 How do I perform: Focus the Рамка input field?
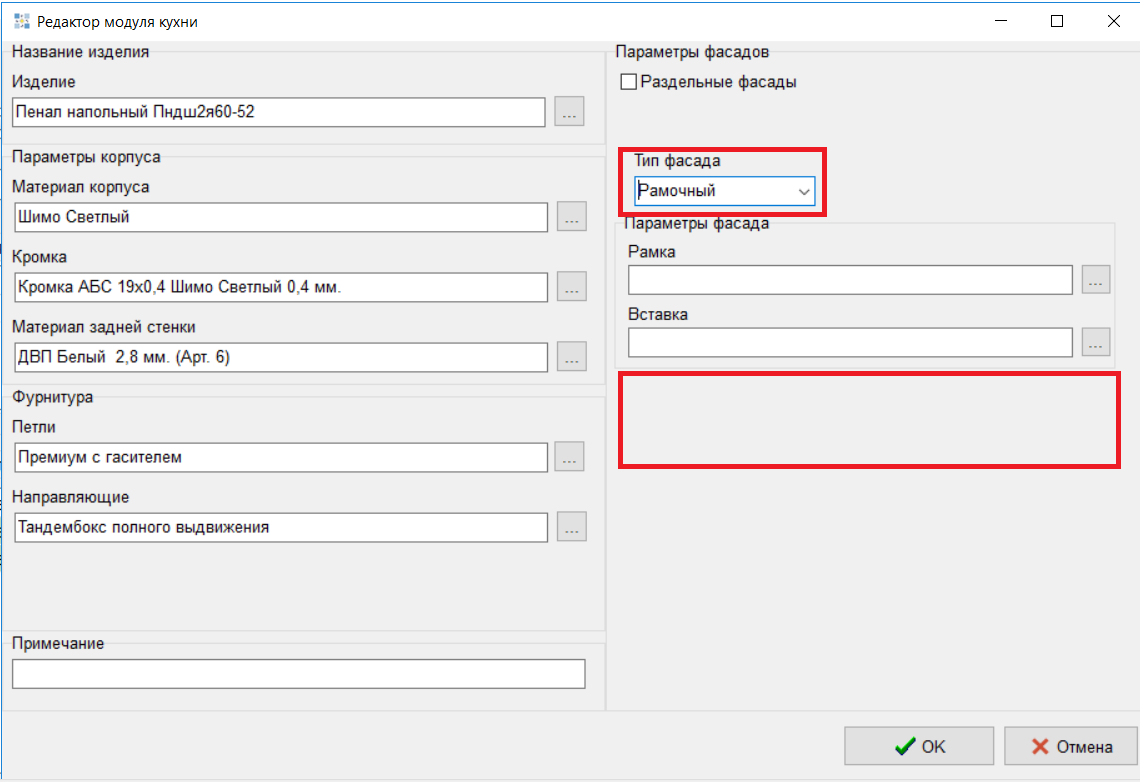pyautogui.click(x=850, y=280)
